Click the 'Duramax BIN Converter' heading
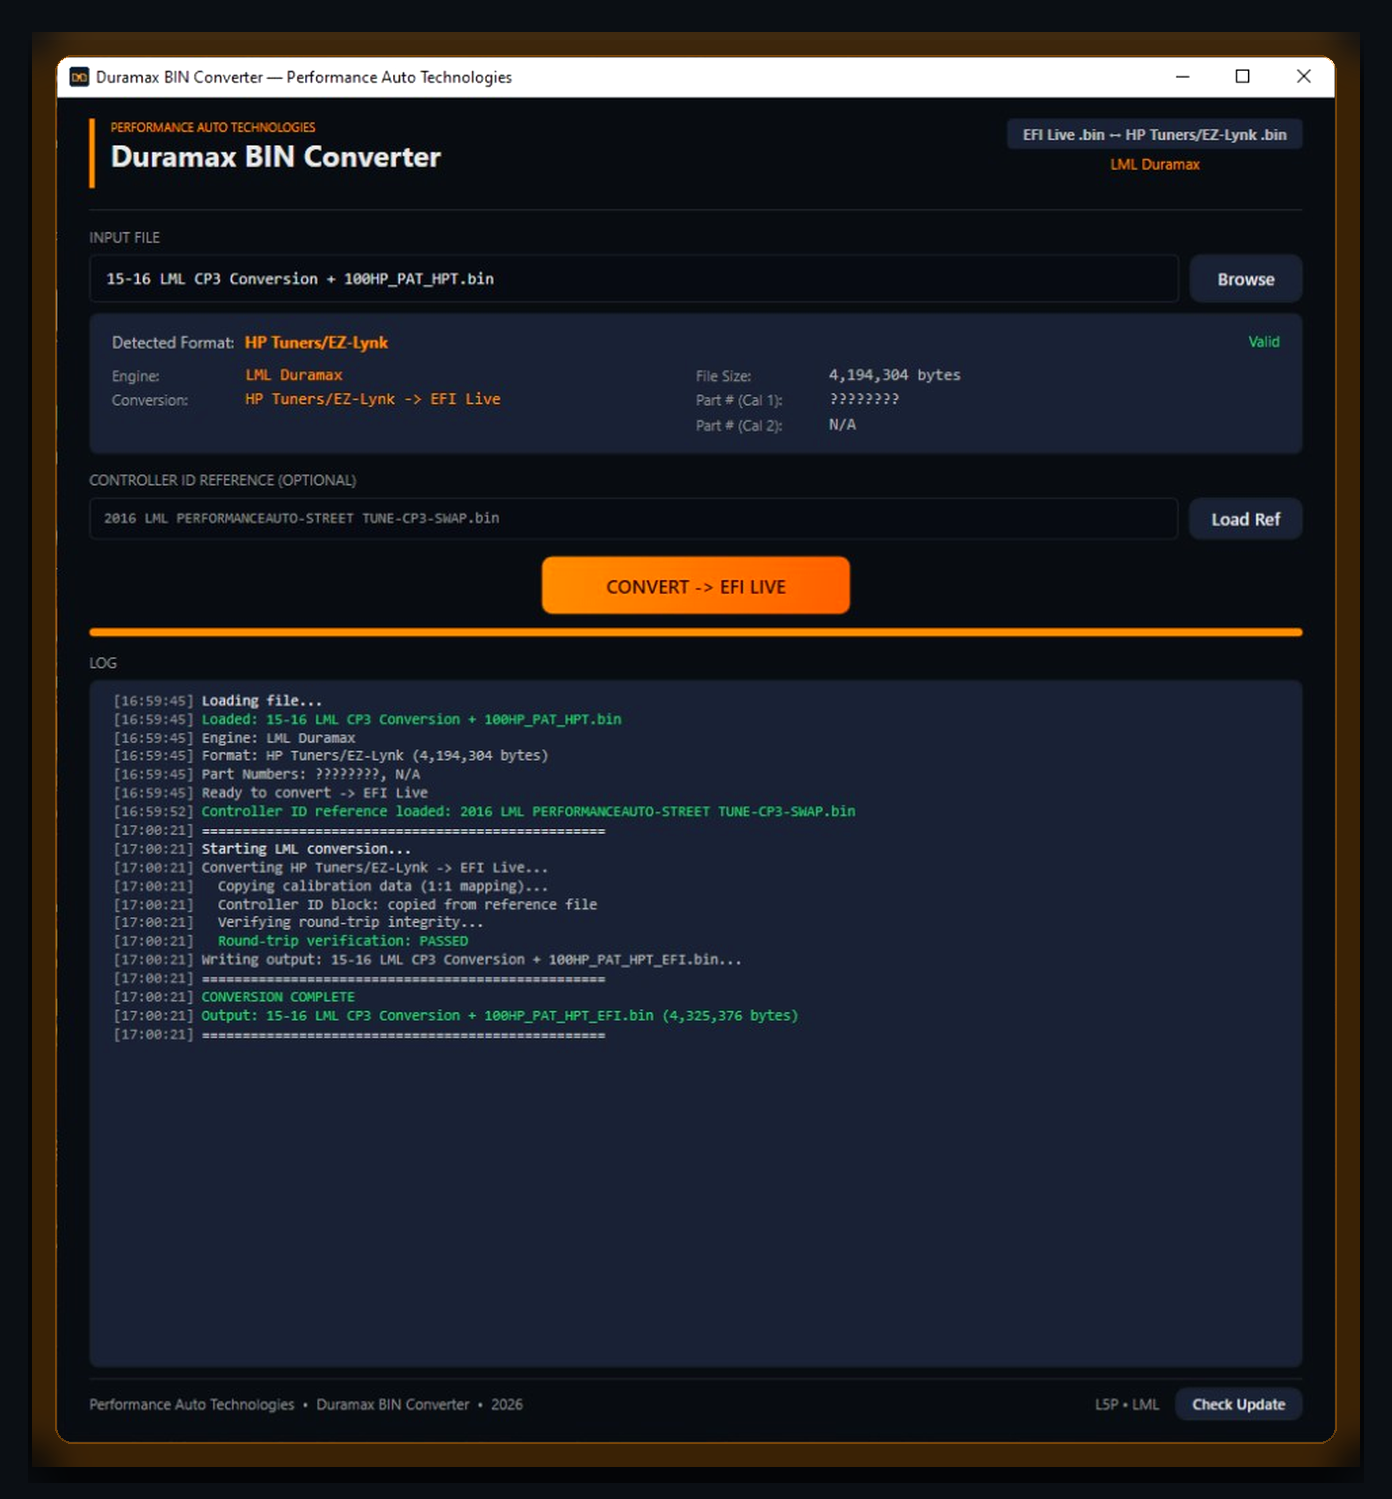1392x1499 pixels. [276, 157]
